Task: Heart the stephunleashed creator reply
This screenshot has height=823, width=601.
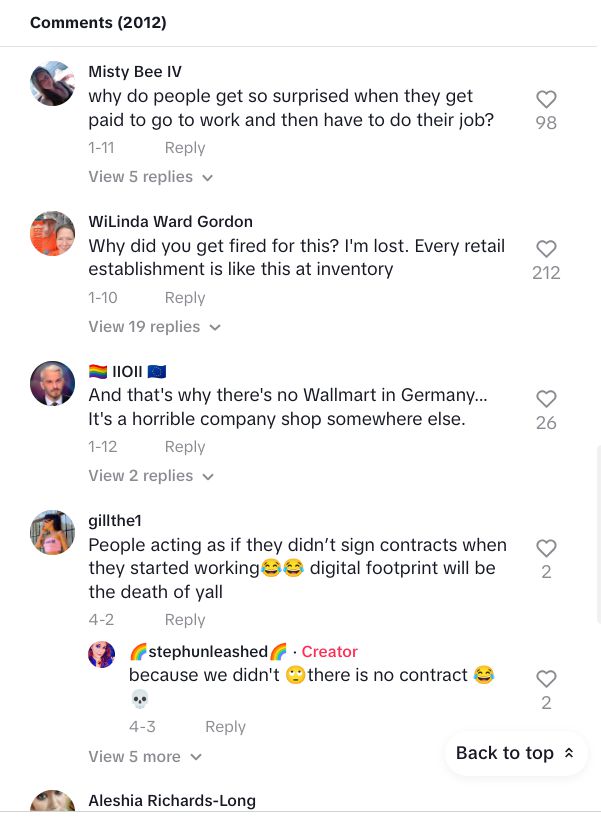Action: 546,679
